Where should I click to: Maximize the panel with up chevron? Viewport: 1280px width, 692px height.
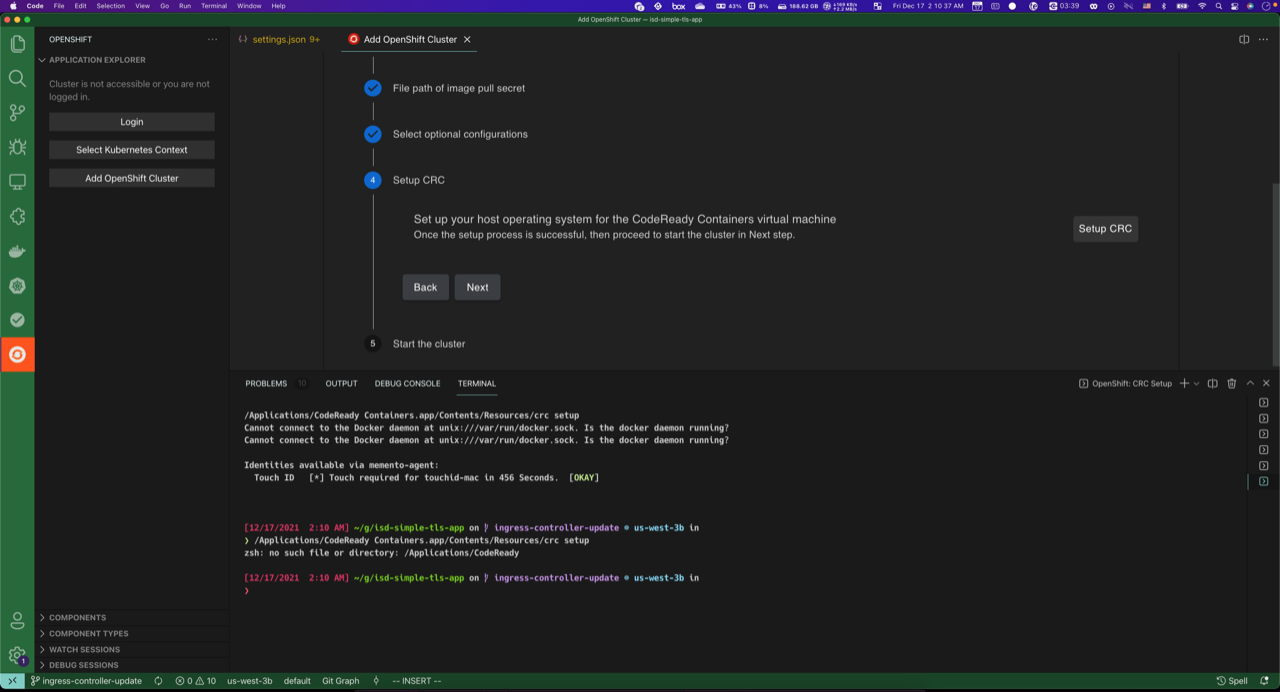click(x=1250, y=383)
